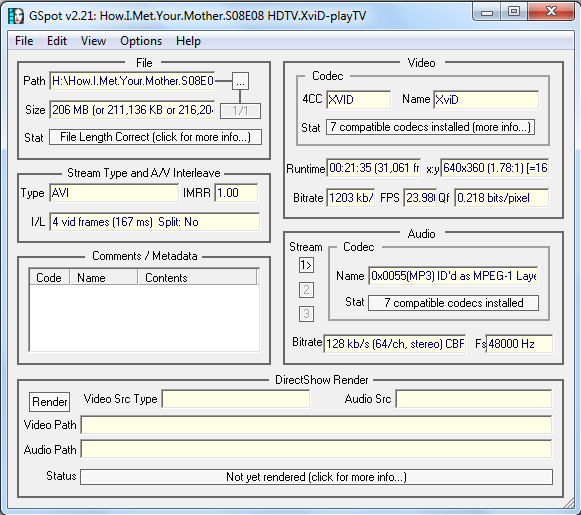Click the Qf field 0.218 bits/pixel
The height and width of the screenshot is (515, 581).
[502, 198]
